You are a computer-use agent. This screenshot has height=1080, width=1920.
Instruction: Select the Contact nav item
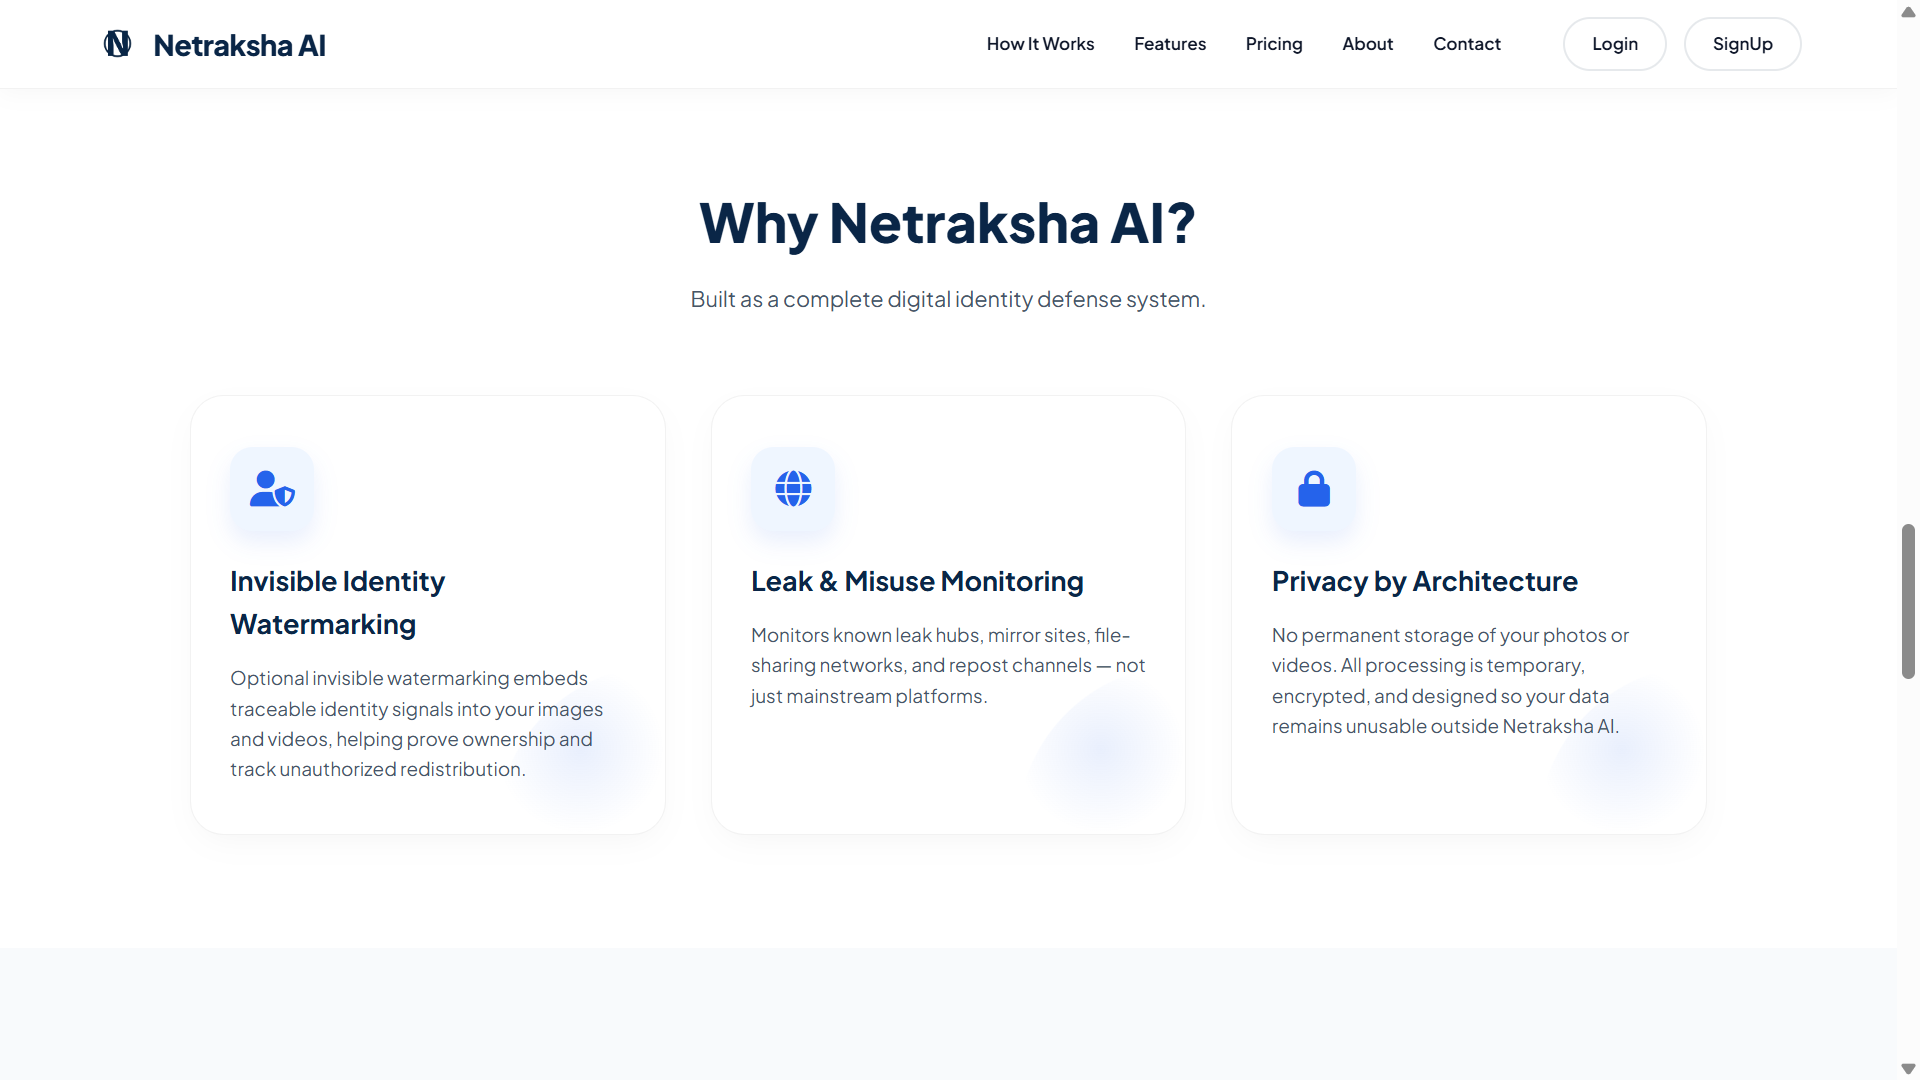[1466, 44]
